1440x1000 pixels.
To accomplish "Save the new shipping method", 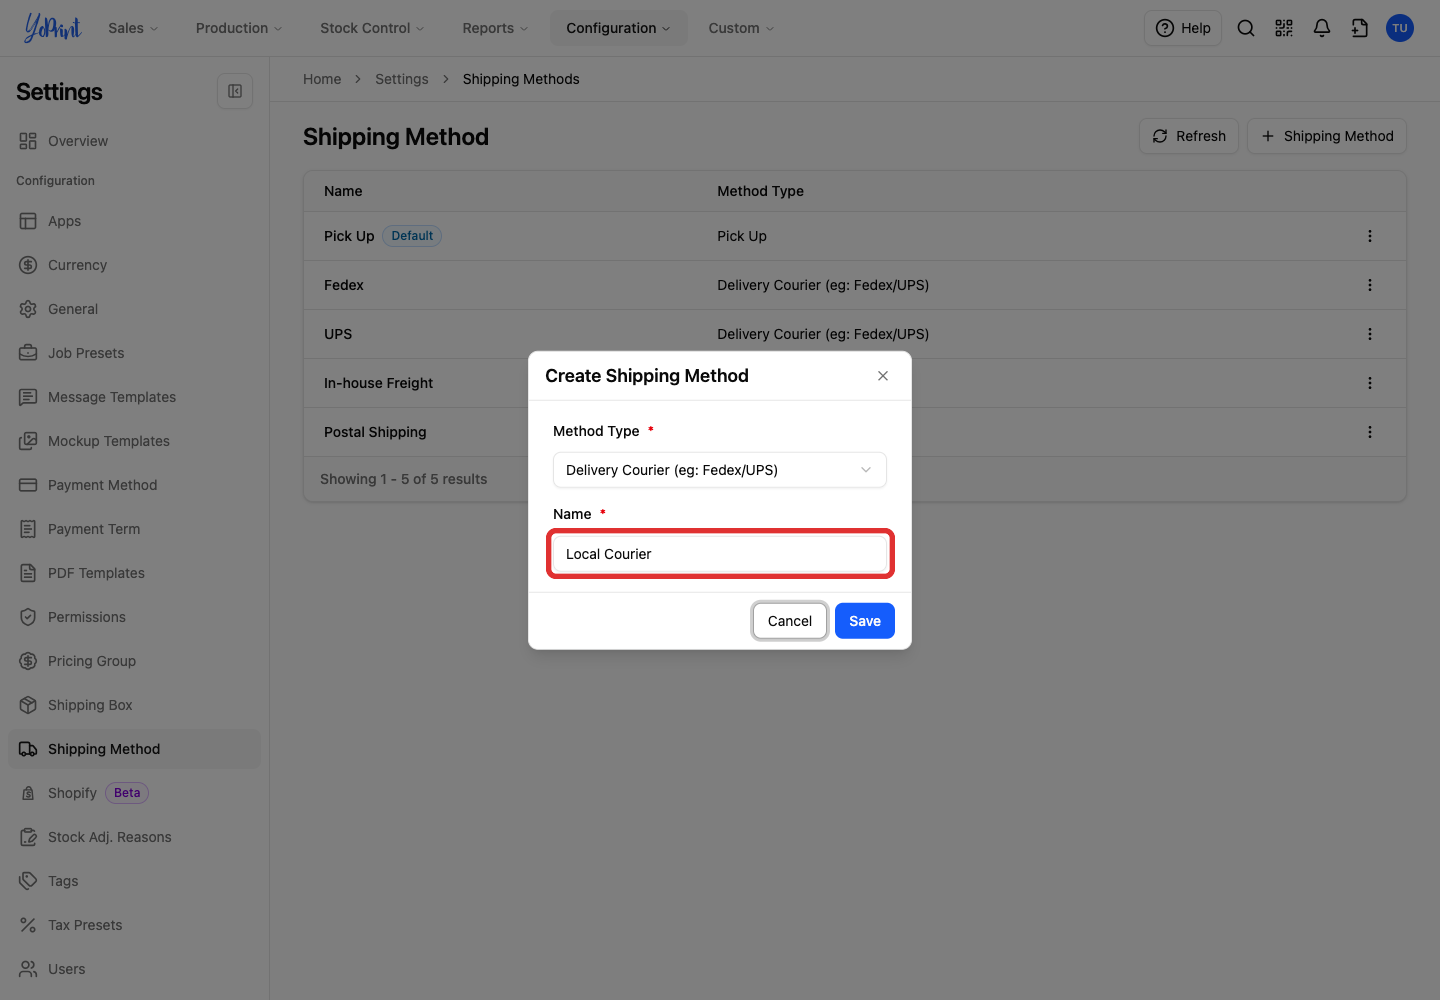I will [865, 621].
